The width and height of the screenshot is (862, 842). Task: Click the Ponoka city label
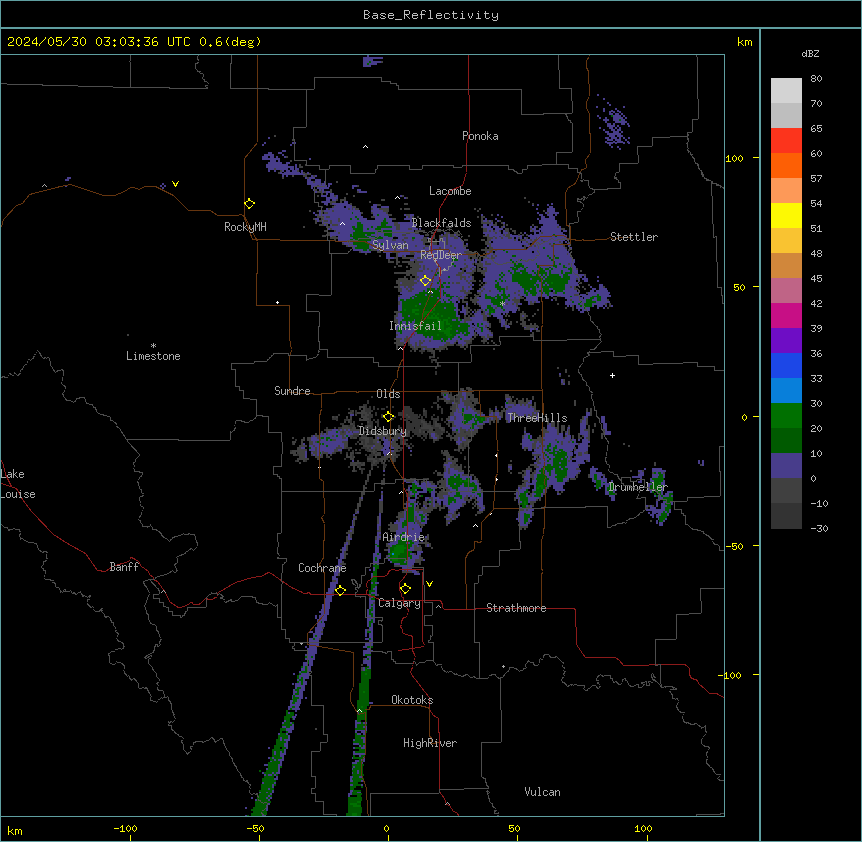(480, 136)
